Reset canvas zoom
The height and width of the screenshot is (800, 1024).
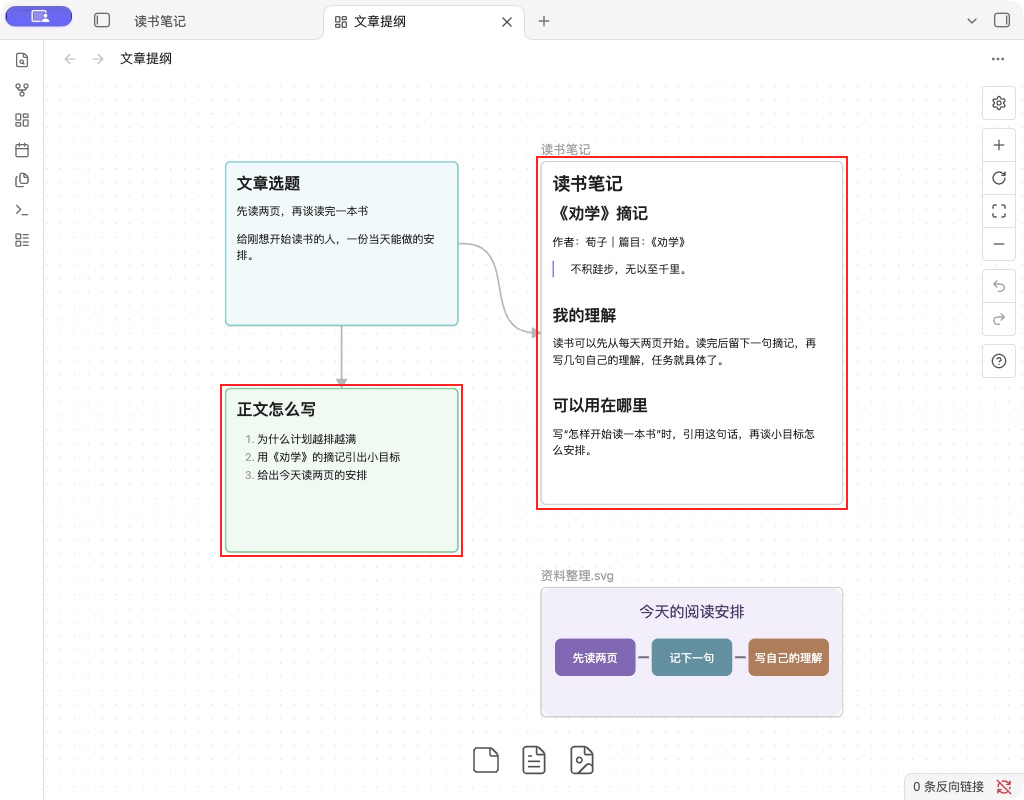pyautogui.click(x=999, y=178)
